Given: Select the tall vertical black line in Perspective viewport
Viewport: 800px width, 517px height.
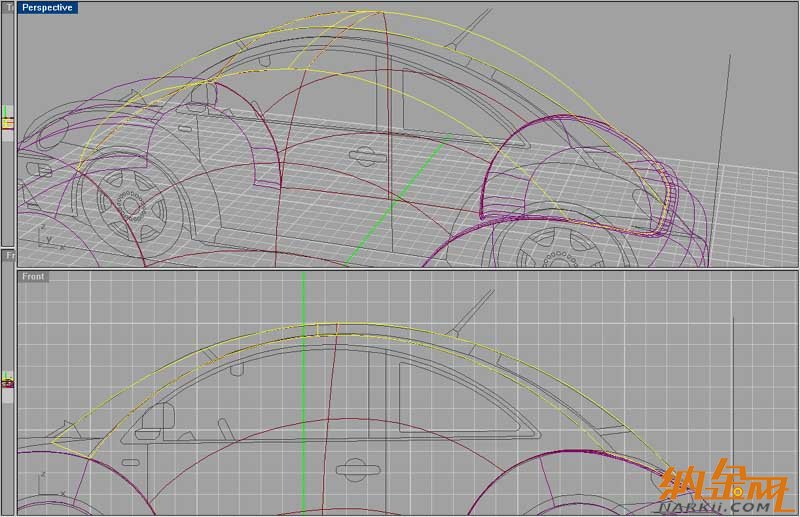Looking at the screenshot, I should [721, 161].
